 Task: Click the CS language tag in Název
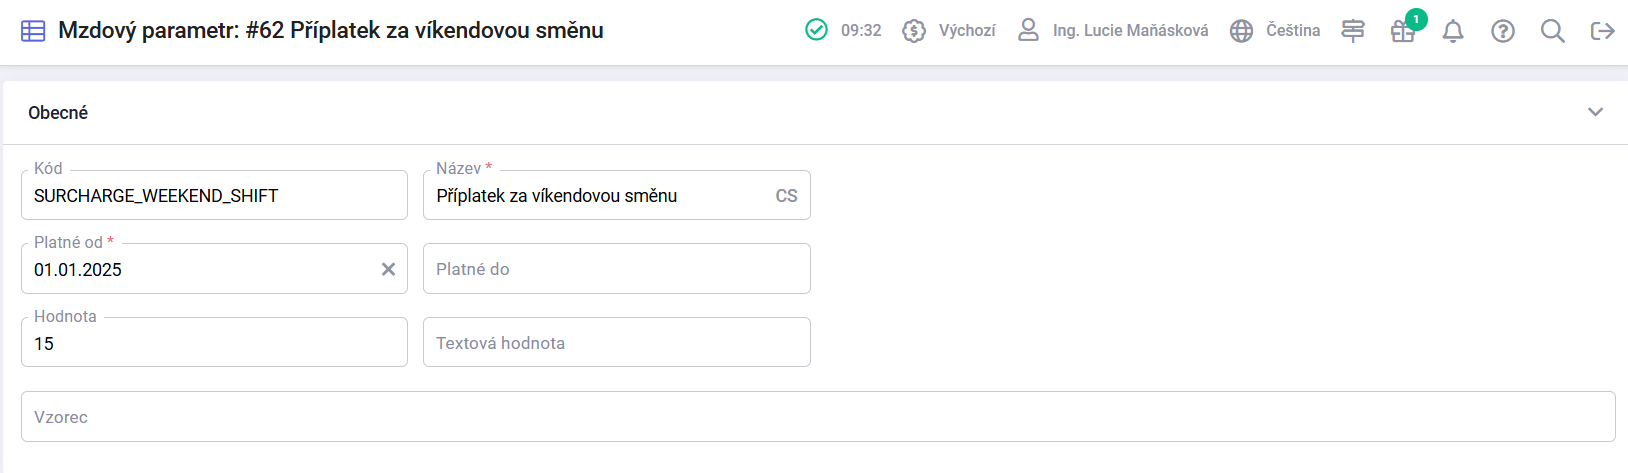(x=786, y=196)
